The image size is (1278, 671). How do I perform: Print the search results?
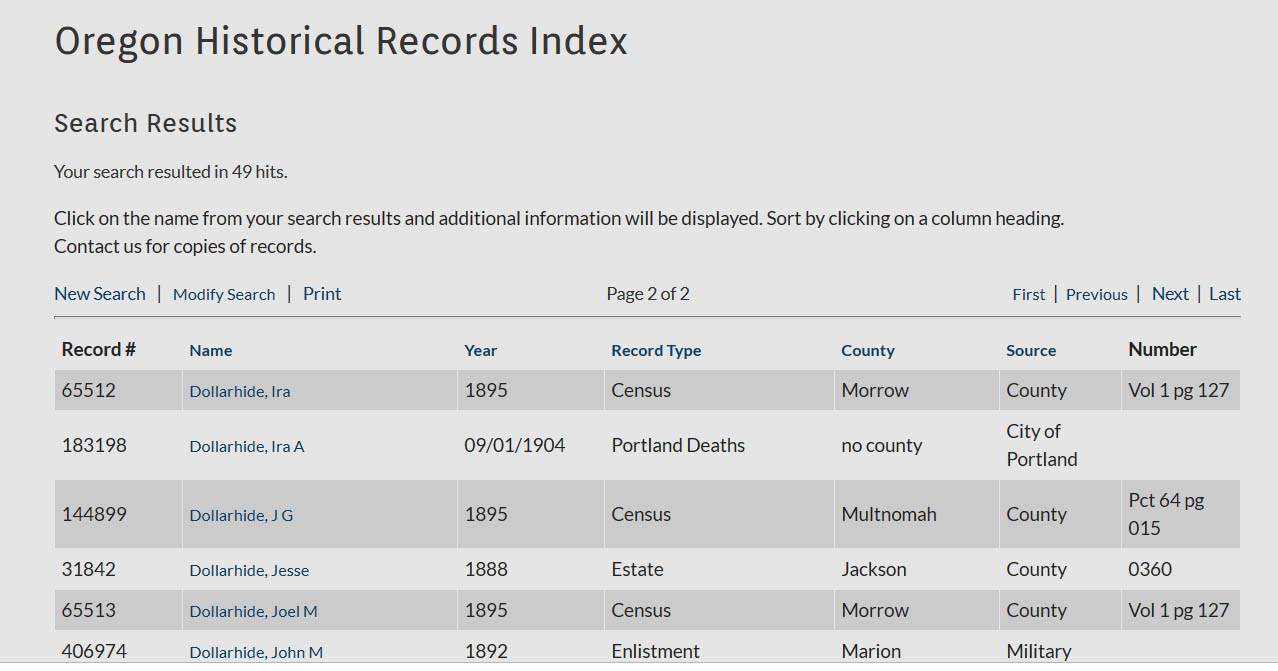pos(322,294)
